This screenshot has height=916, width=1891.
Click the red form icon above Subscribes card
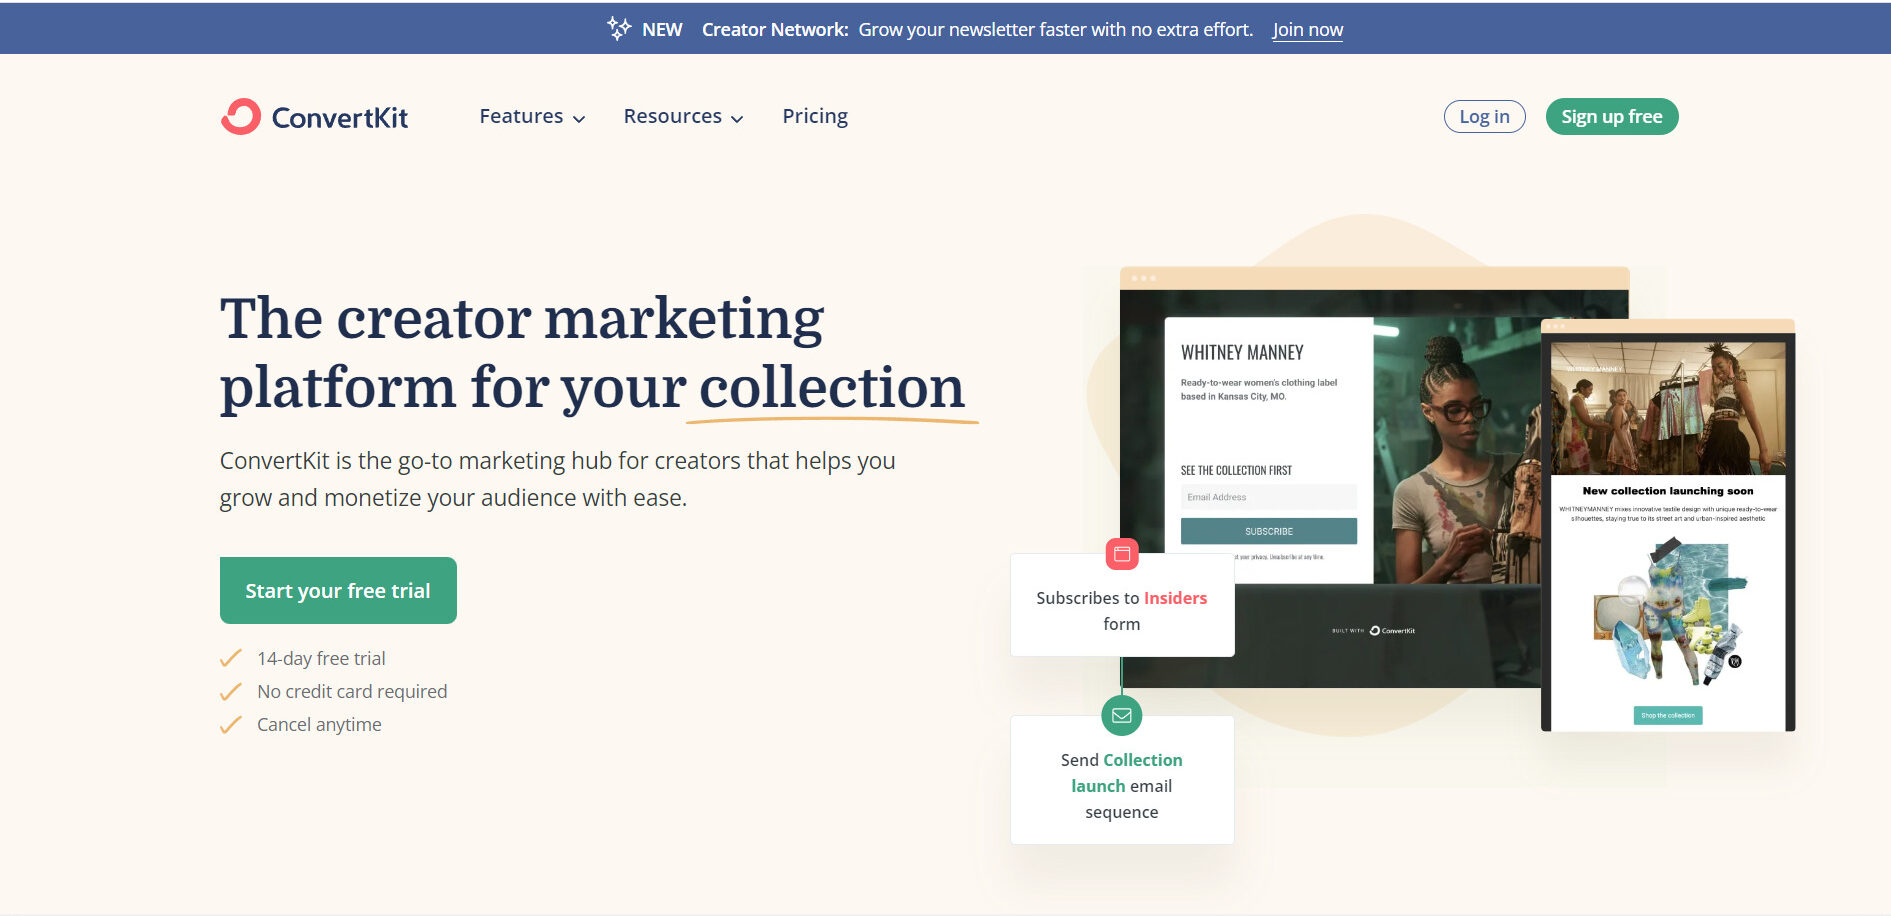coord(1122,554)
